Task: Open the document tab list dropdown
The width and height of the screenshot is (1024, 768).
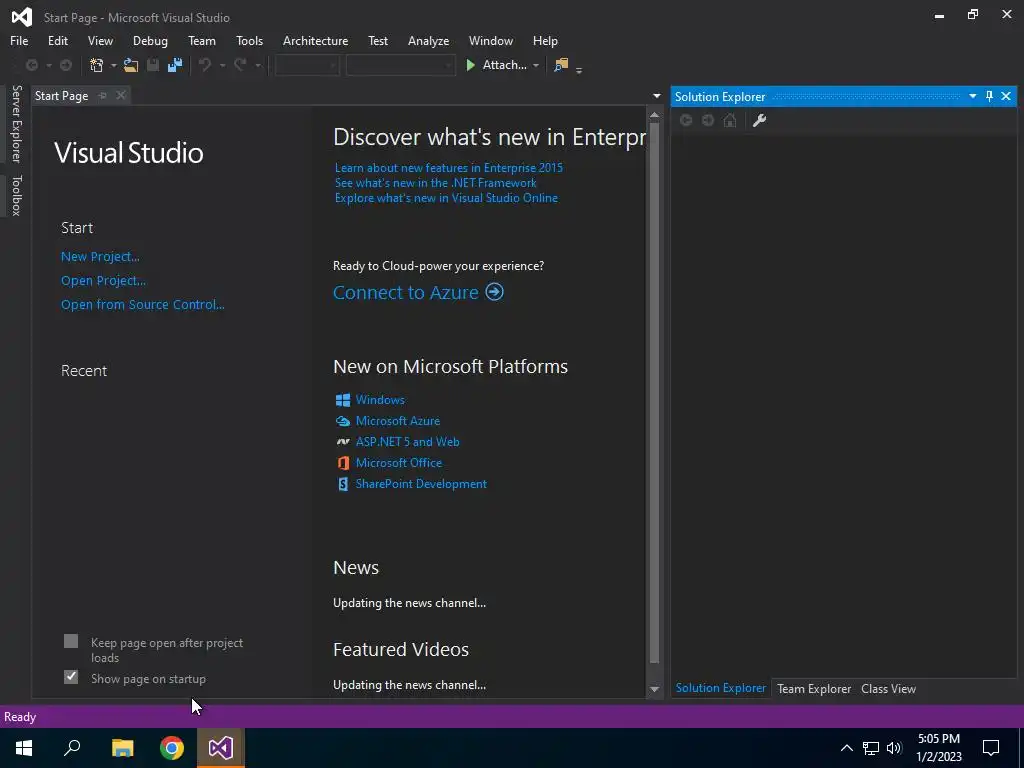Action: click(656, 96)
